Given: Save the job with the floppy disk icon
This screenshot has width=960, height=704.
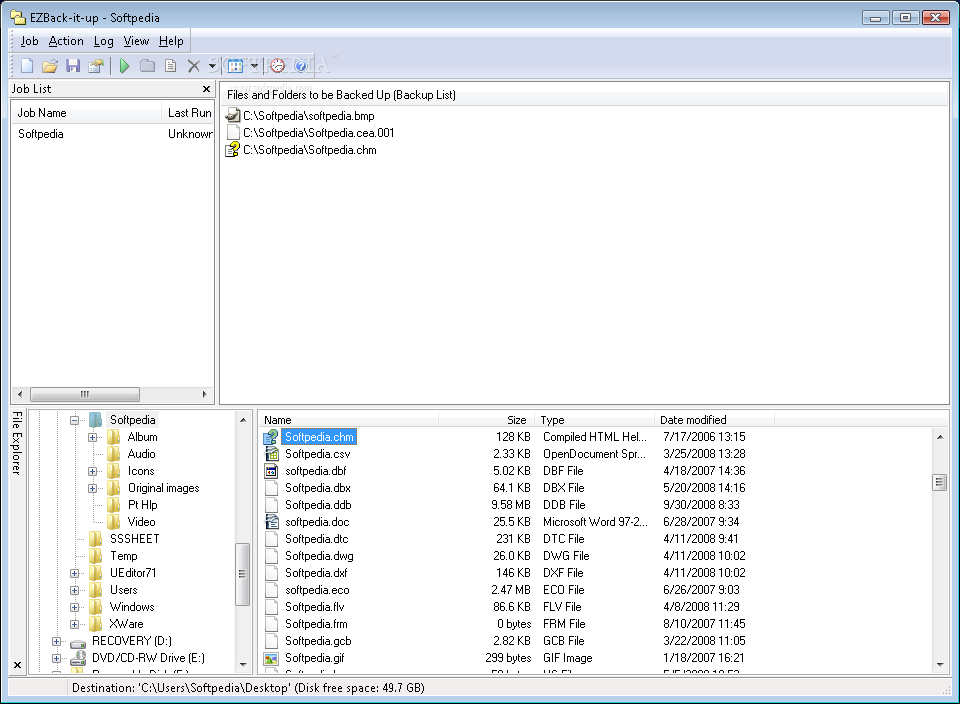Looking at the screenshot, I should (73, 66).
